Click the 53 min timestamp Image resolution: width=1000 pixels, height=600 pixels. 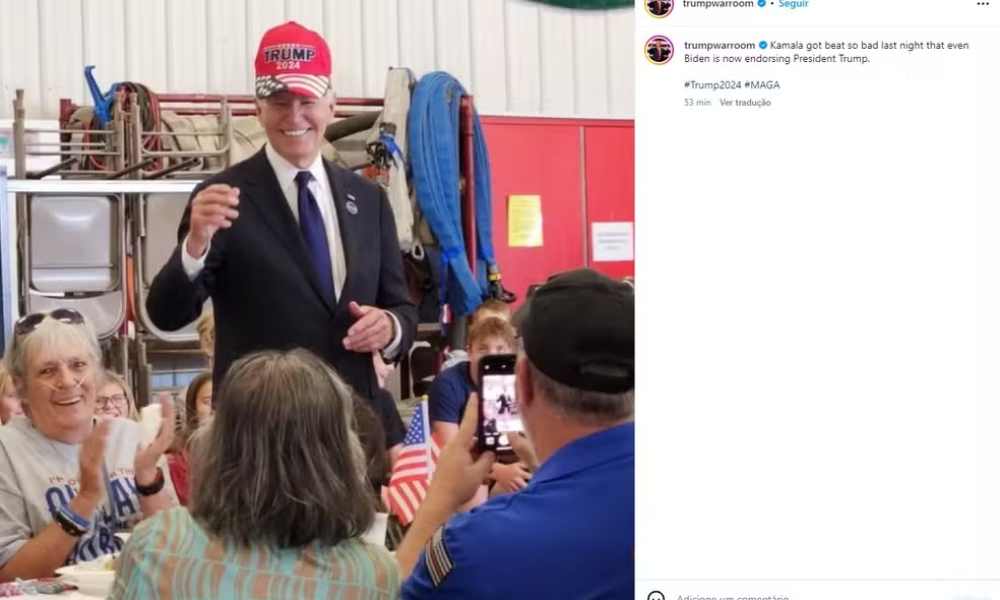click(697, 102)
